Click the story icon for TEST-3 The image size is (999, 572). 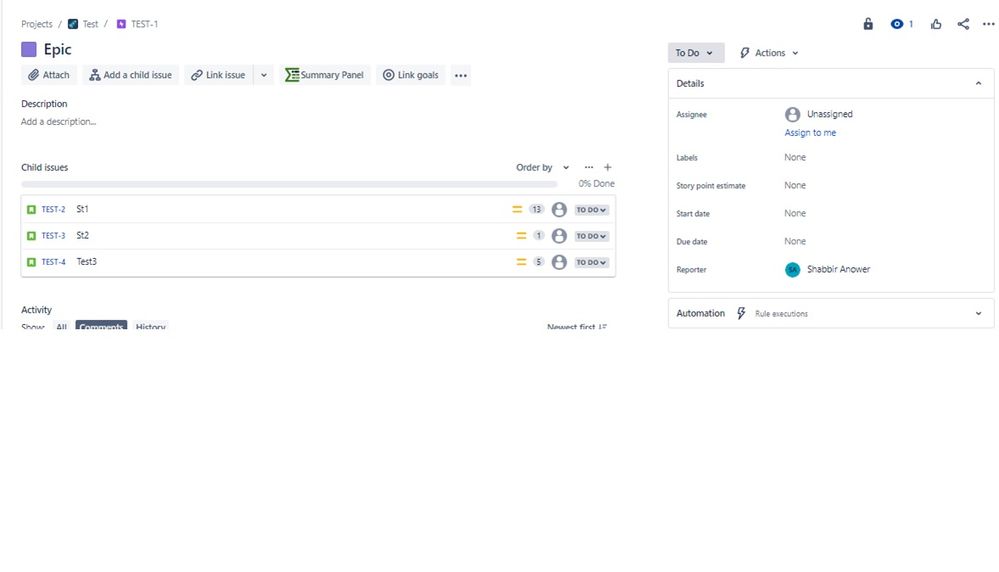pos(31,236)
